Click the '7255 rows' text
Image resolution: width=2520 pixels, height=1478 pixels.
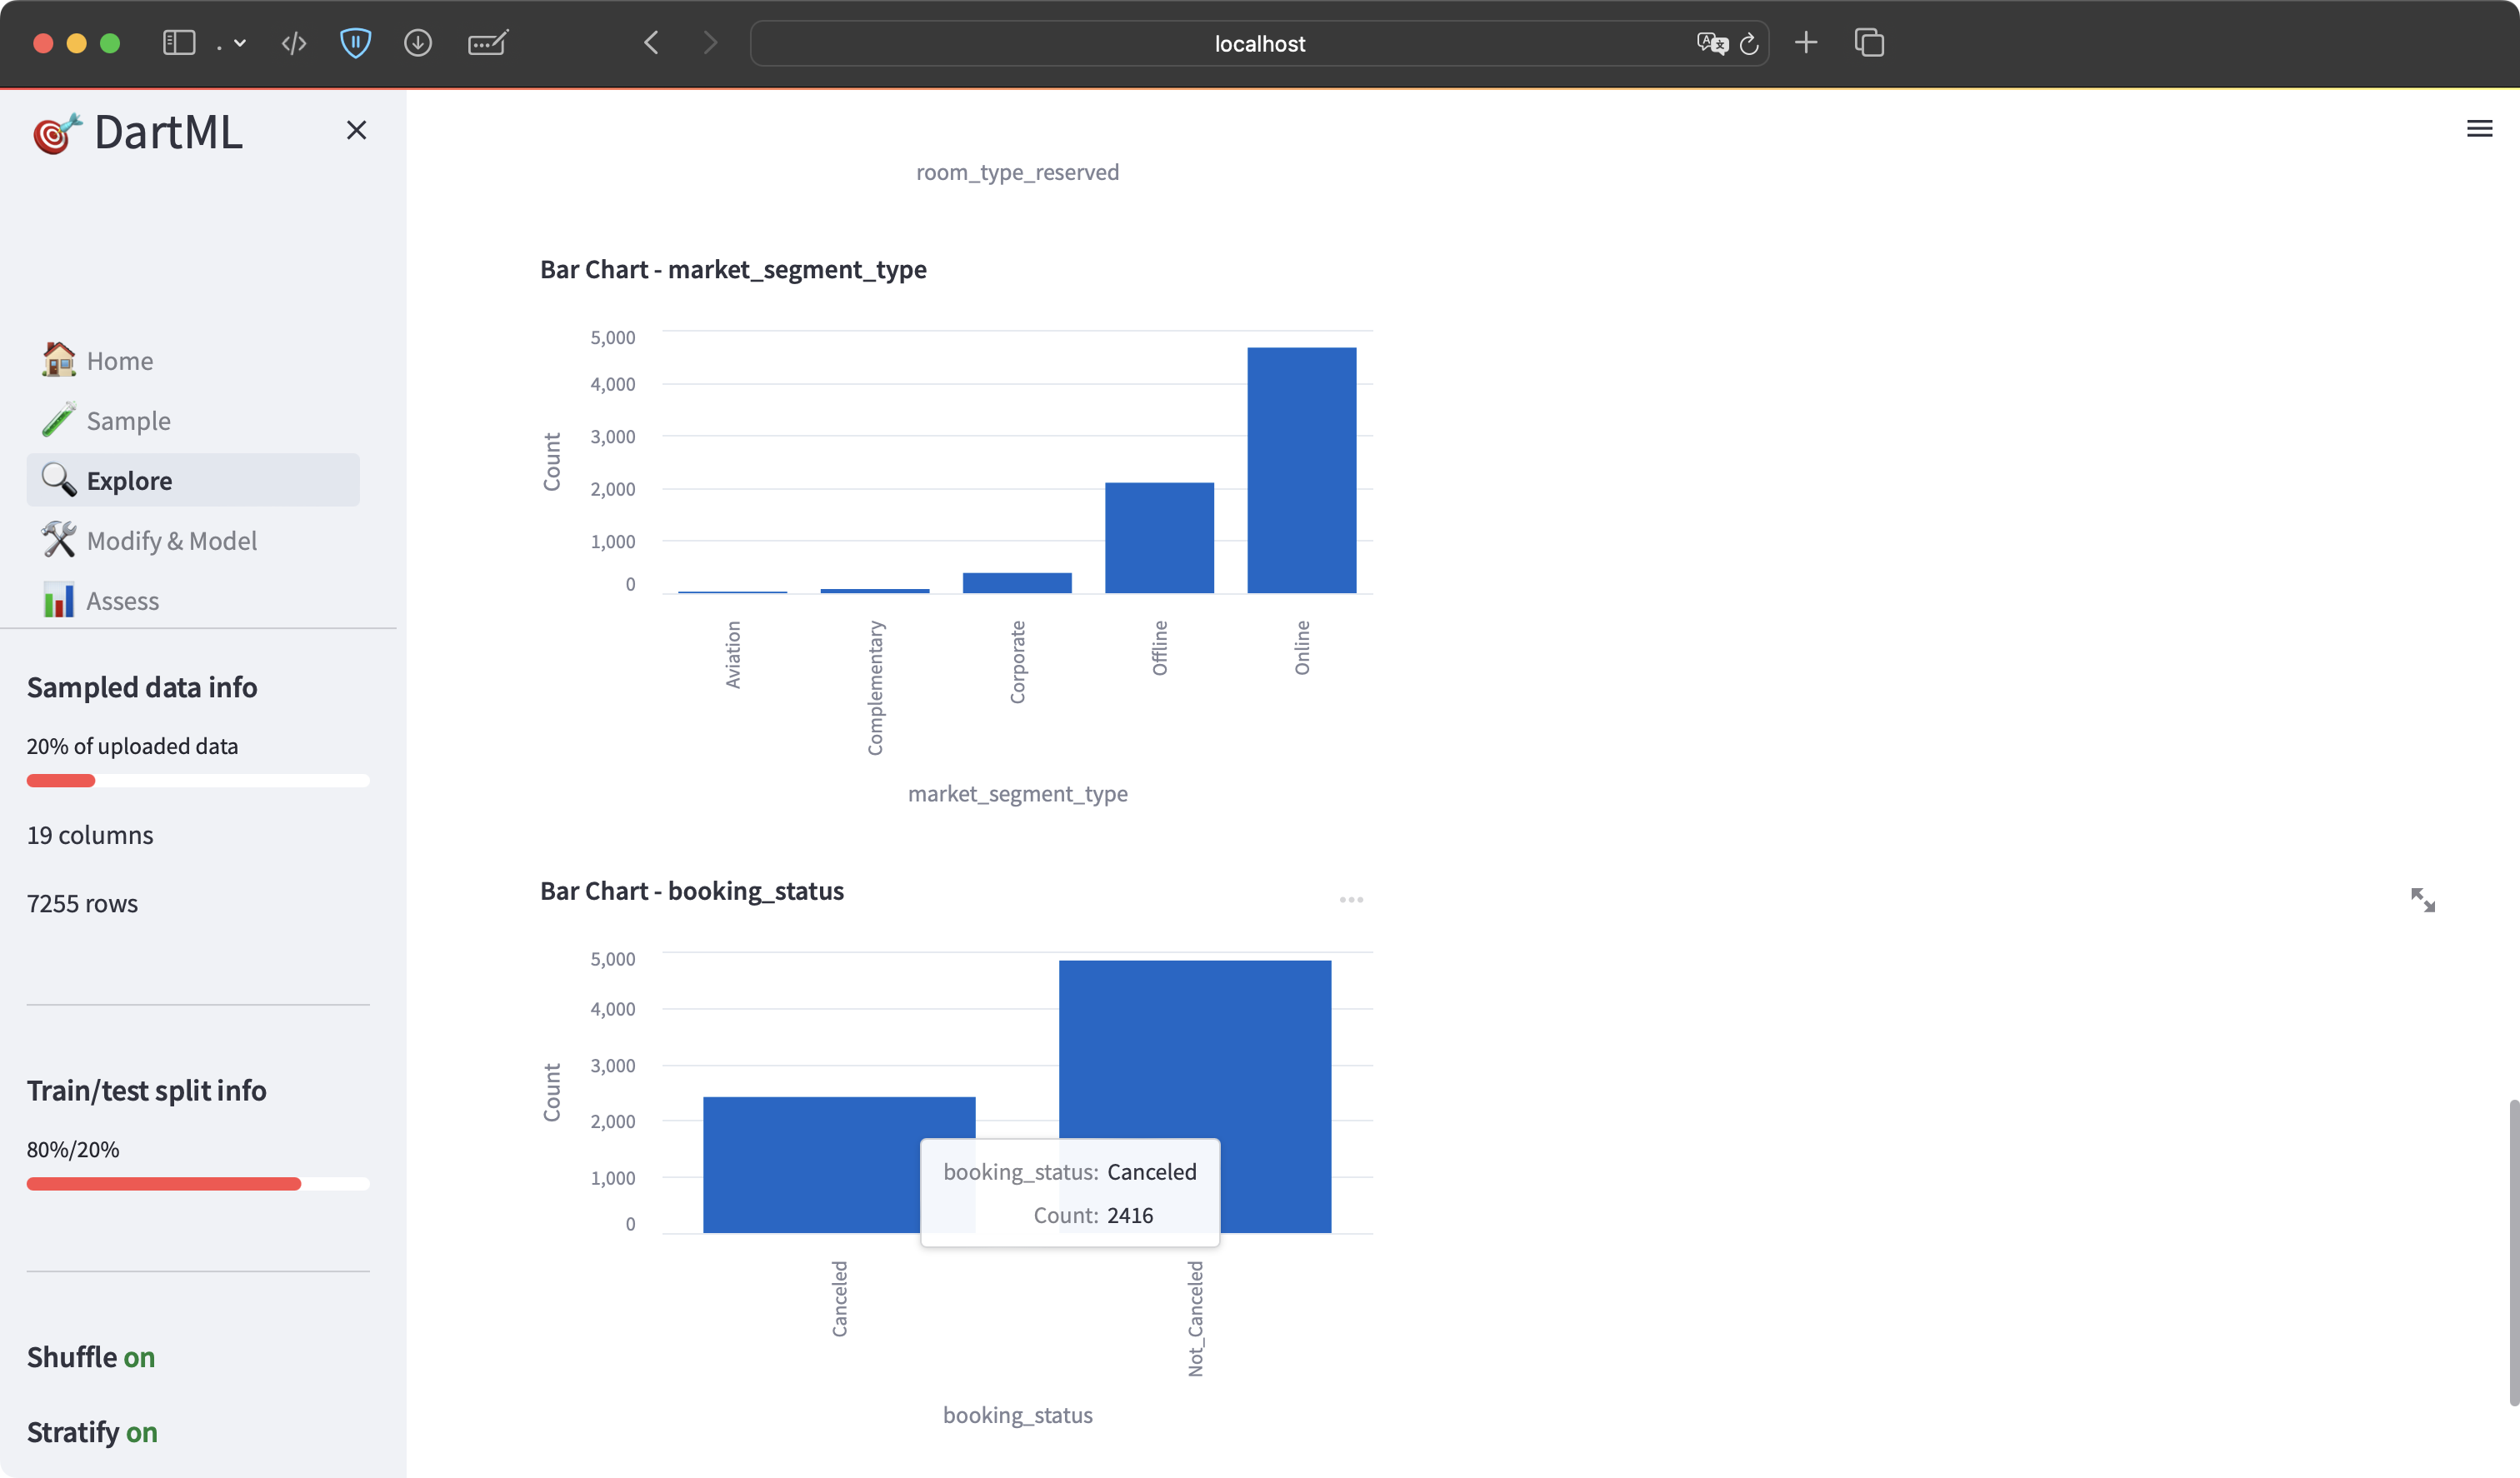tap(82, 904)
